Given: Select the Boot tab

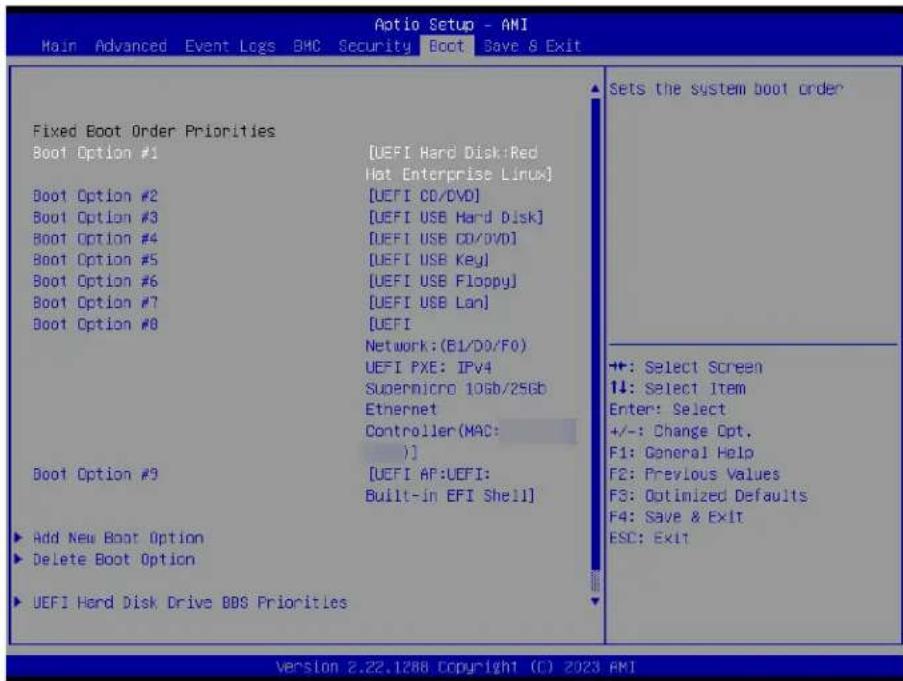Looking at the screenshot, I should [x=447, y=46].
